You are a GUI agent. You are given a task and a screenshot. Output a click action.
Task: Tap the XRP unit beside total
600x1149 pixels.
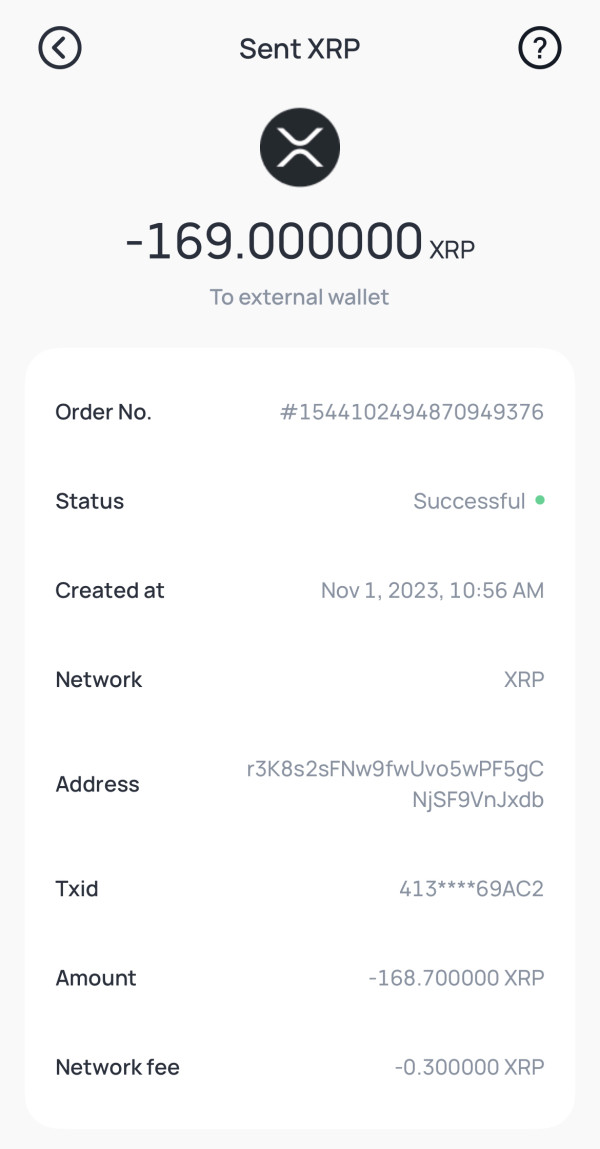tap(452, 250)
